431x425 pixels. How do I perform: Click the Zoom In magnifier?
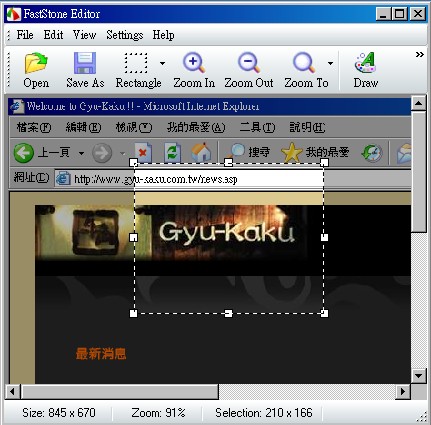pyautogui.click(x=194, y=70)
